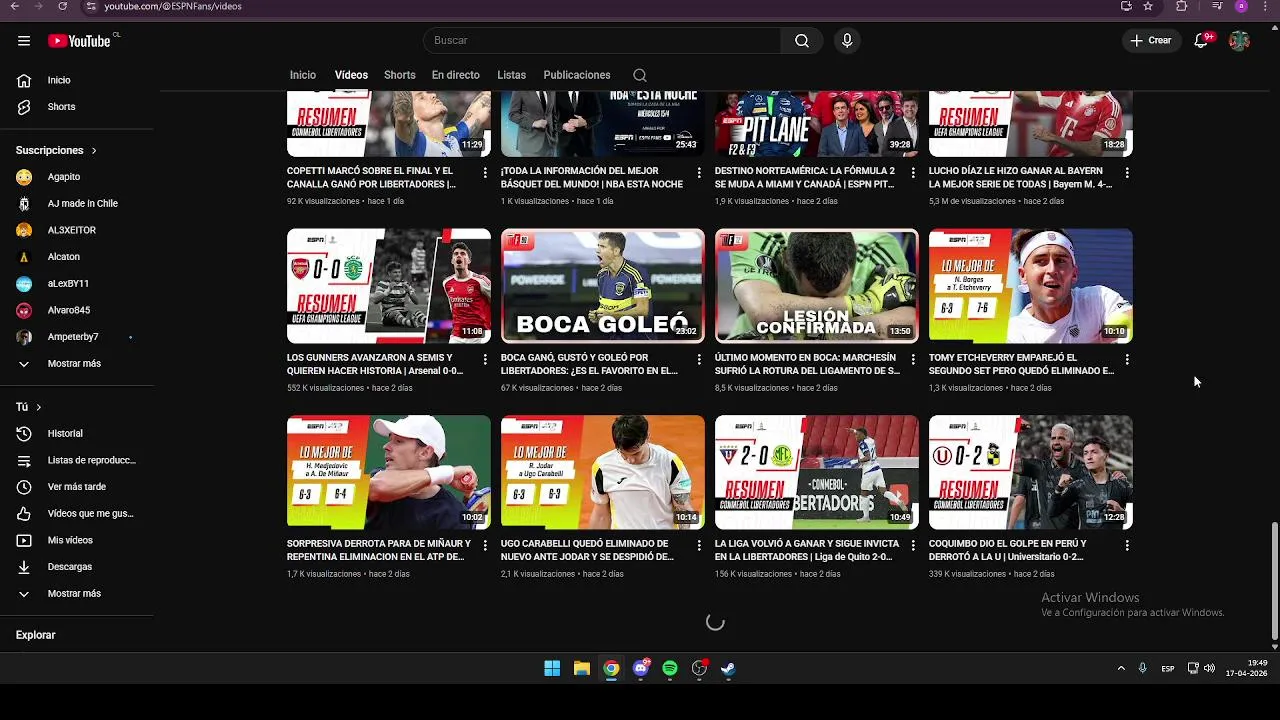
Task: Open Windows Start menu
Action: (x=552, y=668)
